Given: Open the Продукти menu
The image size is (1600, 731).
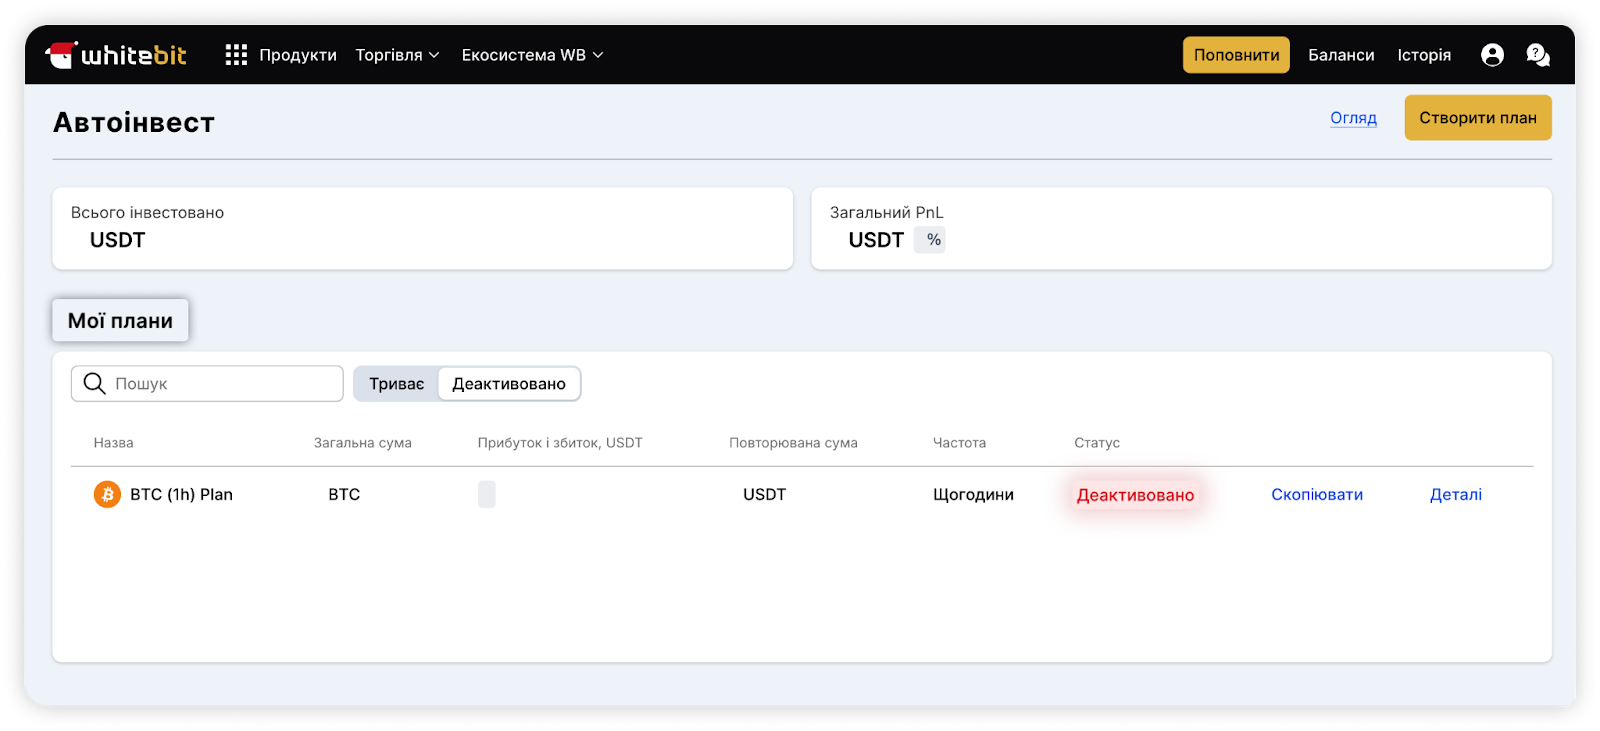Looking at the screenshot, I should pos(298,55).
